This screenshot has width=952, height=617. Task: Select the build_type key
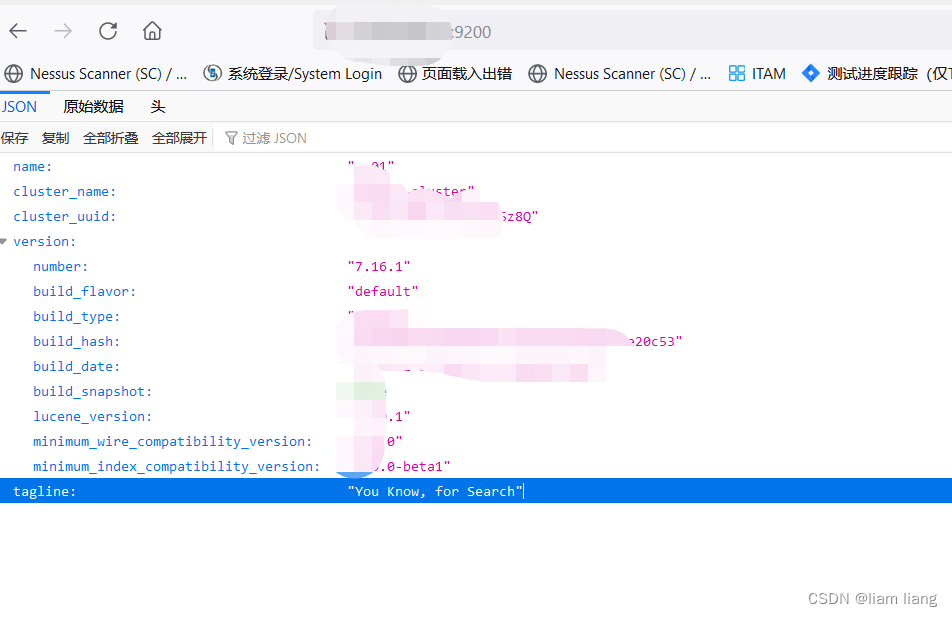76,316
